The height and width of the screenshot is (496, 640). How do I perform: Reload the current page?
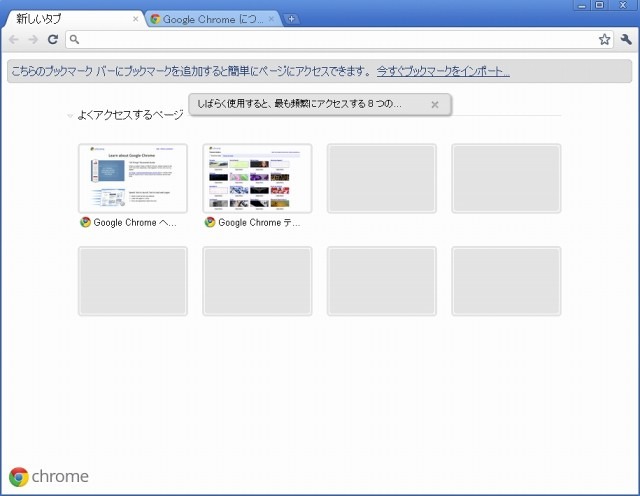tap(53, 40)
